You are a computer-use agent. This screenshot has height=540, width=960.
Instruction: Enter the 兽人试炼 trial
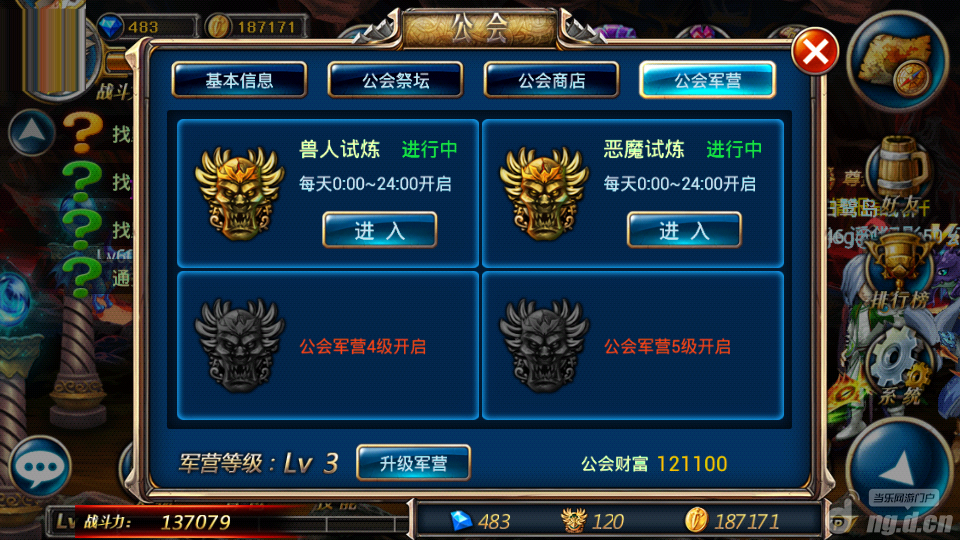point(380,230)
